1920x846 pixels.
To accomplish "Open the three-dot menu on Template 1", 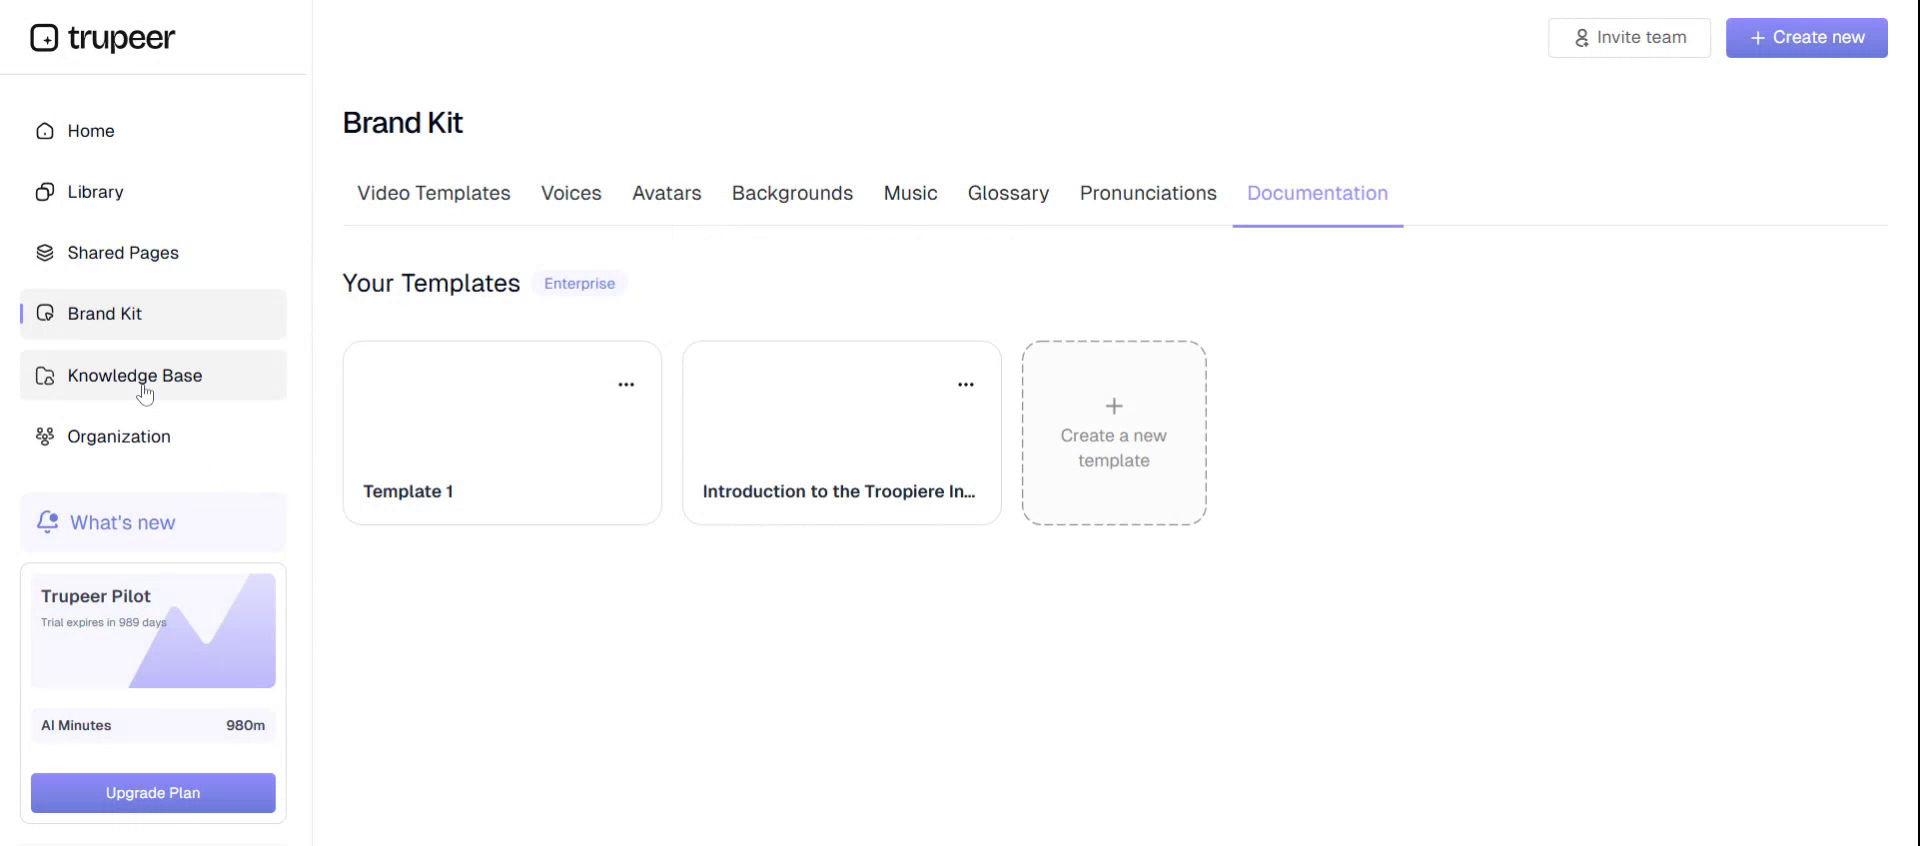I will [x=626, y=384].
